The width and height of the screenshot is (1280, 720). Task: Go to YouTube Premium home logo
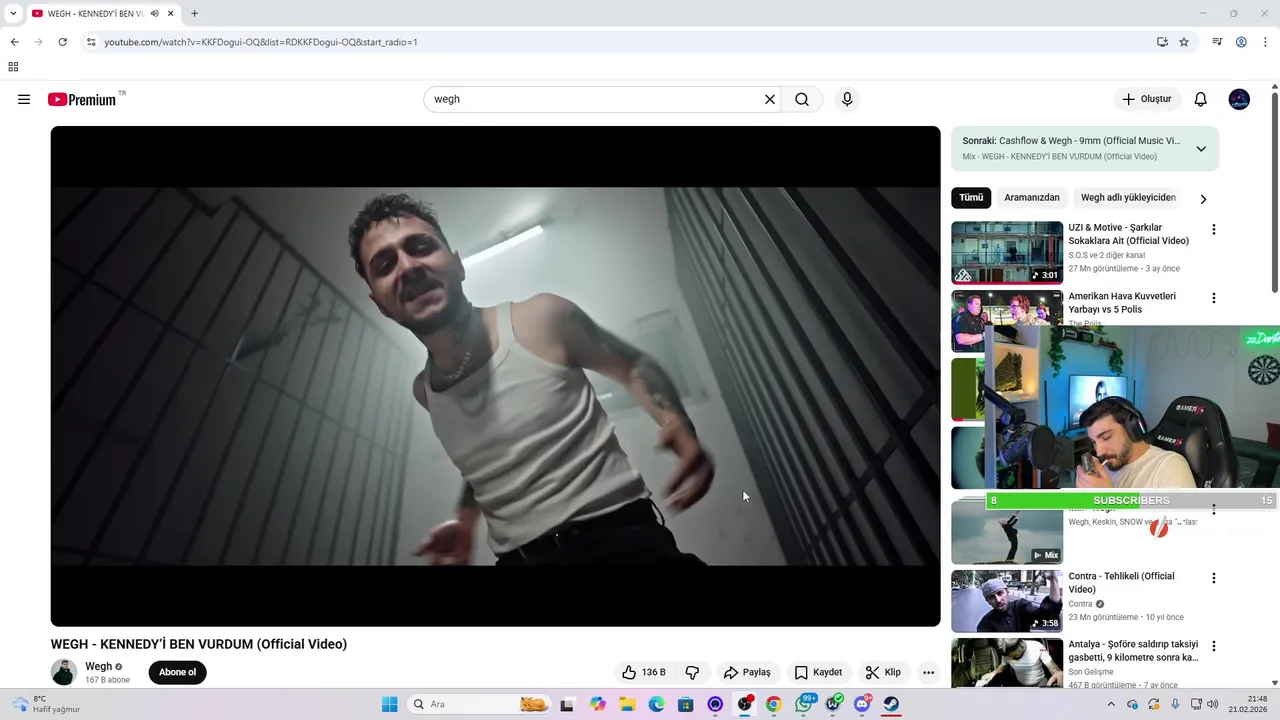[x=82, y=99]
